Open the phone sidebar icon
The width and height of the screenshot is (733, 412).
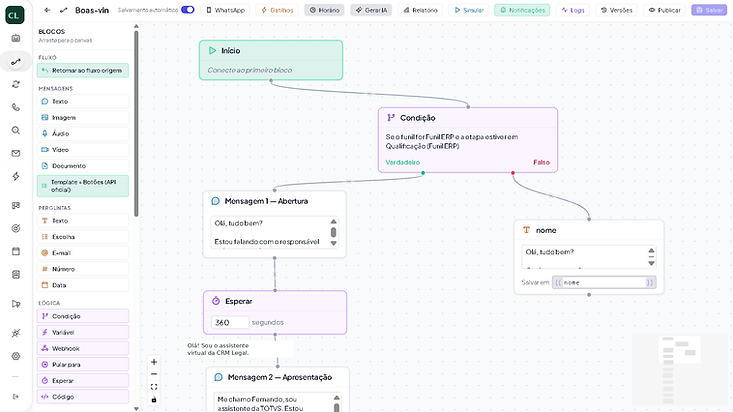(16, 107)
